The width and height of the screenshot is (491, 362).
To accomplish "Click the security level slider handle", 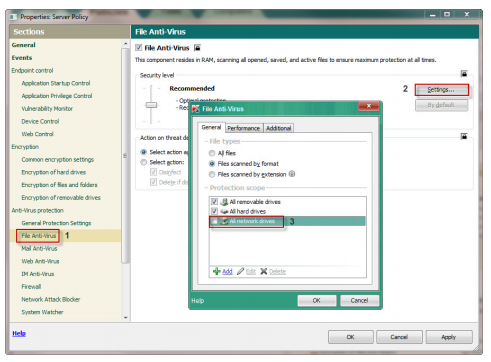I will (x=151, y=105).
